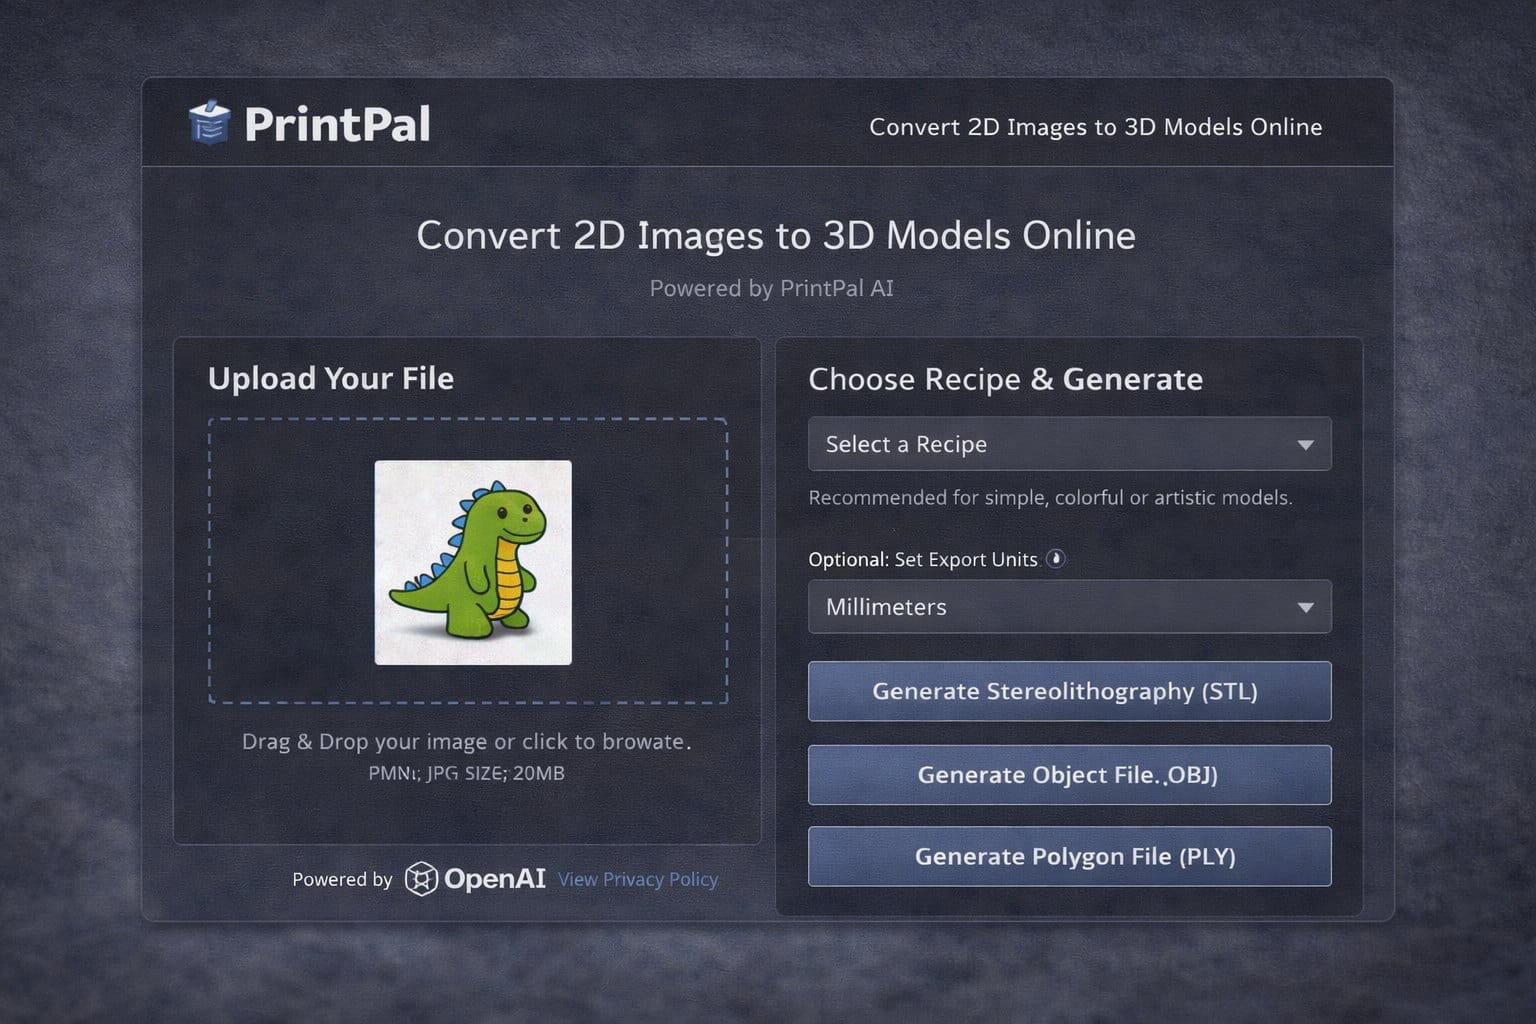
Task: Click the Powered by PrintPal AI subtitle
Action: coord(771,288)
